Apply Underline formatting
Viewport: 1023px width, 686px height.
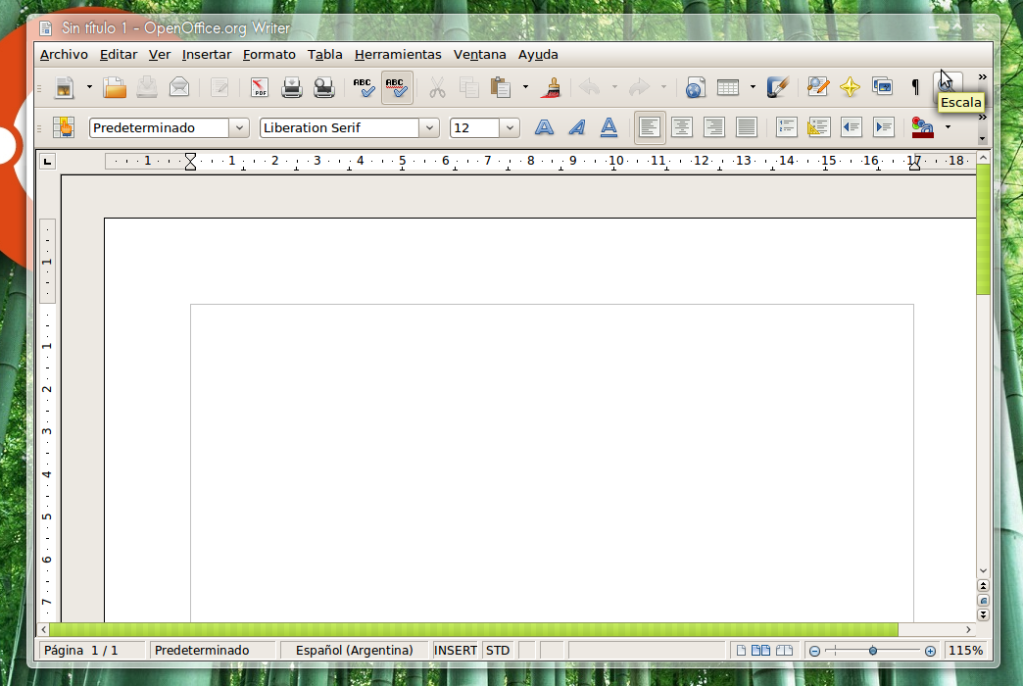pyautogui.click(x=609, y=127)
